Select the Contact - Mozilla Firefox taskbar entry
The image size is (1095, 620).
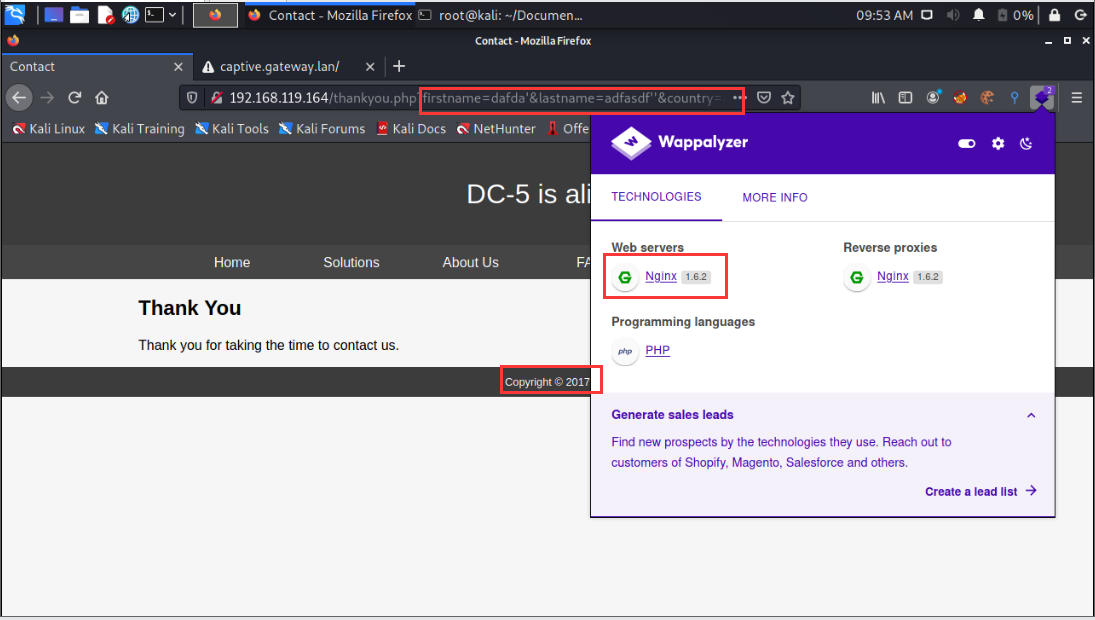click(x=330, y=15)
